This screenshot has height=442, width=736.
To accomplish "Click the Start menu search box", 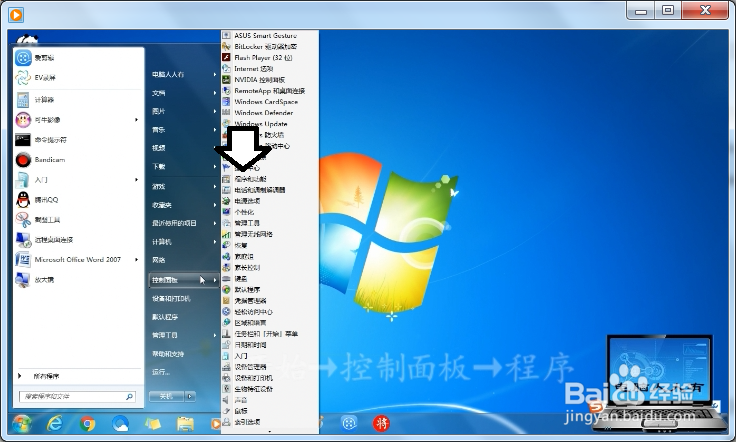I will 77,396.
